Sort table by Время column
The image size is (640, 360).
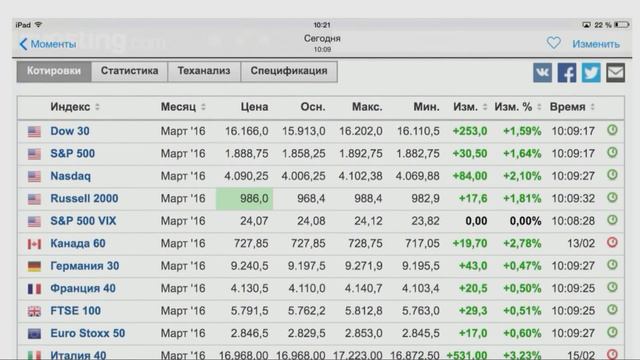[572, 107]
